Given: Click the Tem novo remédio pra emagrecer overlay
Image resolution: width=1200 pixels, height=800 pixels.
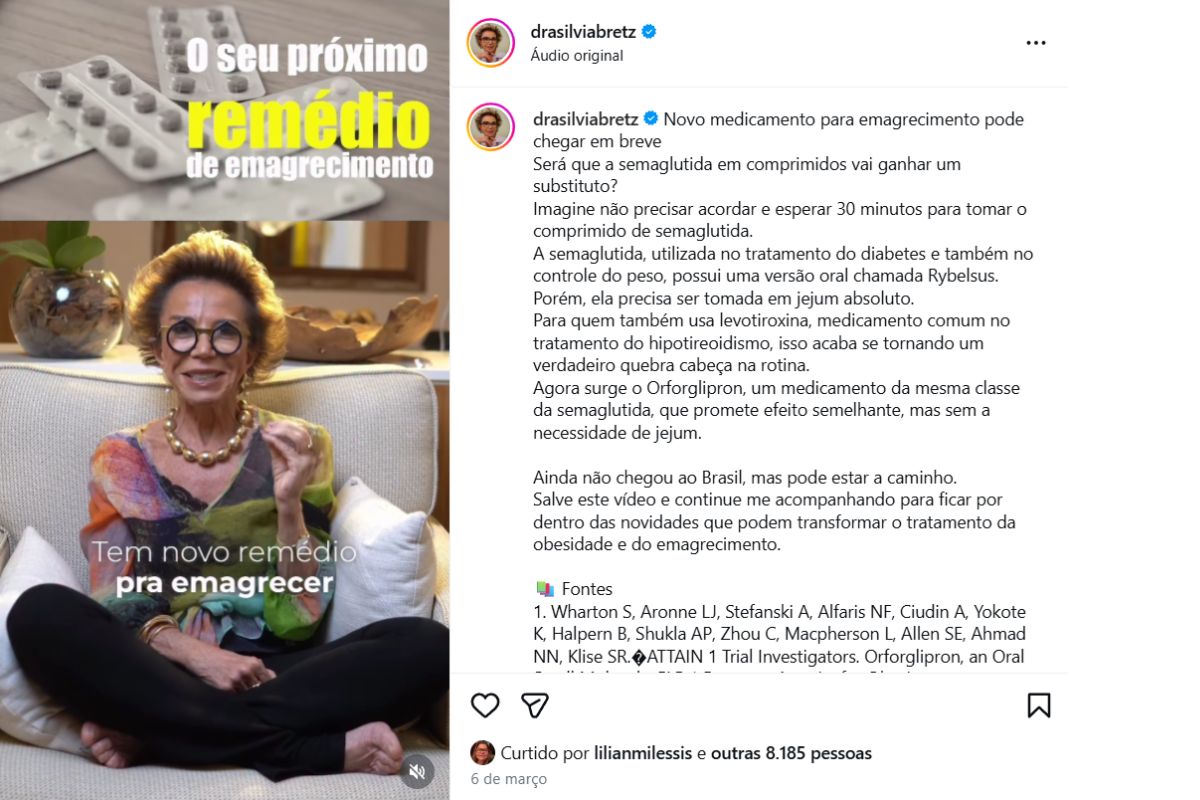Looking at the screenshot, I should pos(224,567).
